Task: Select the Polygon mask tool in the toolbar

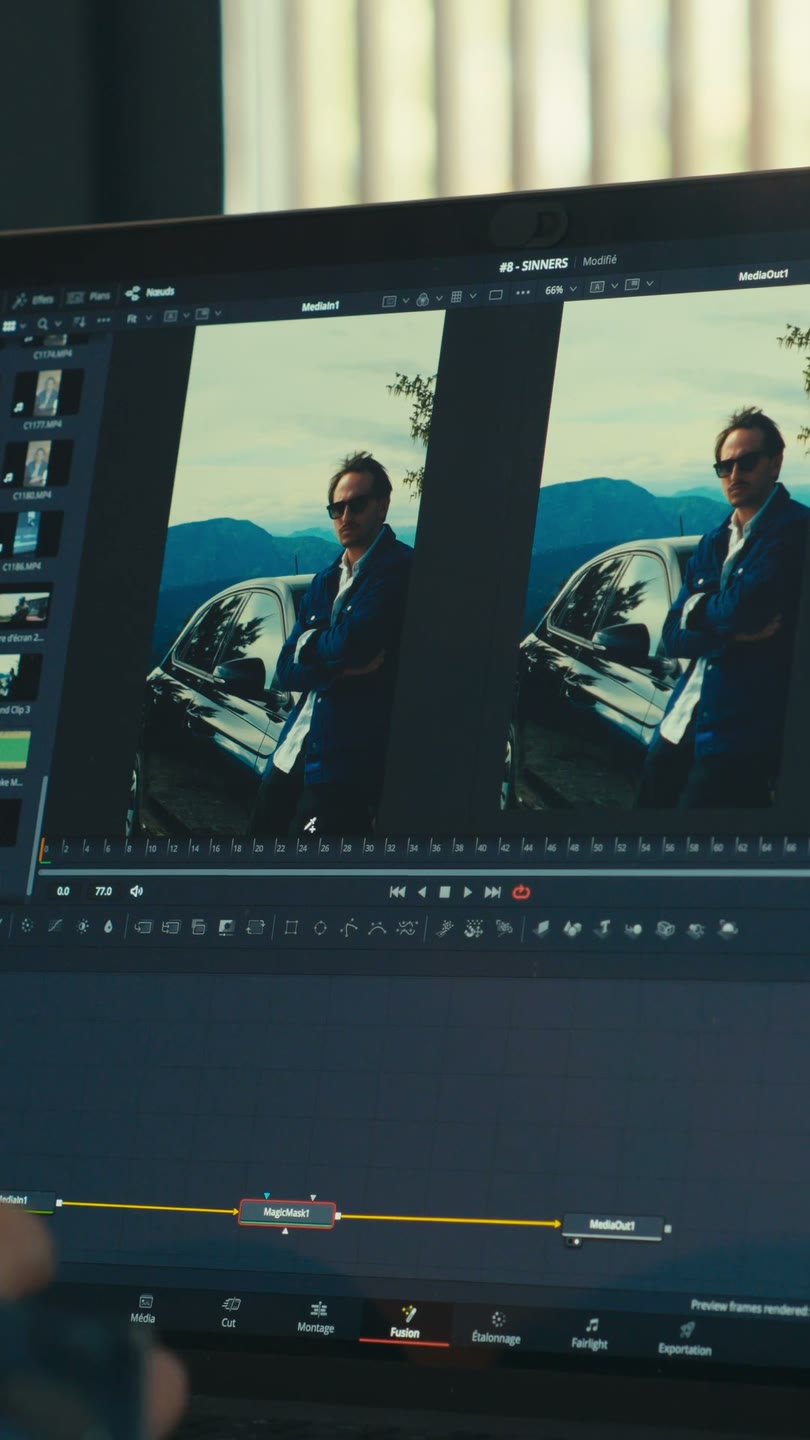Action: pos(348,928)
